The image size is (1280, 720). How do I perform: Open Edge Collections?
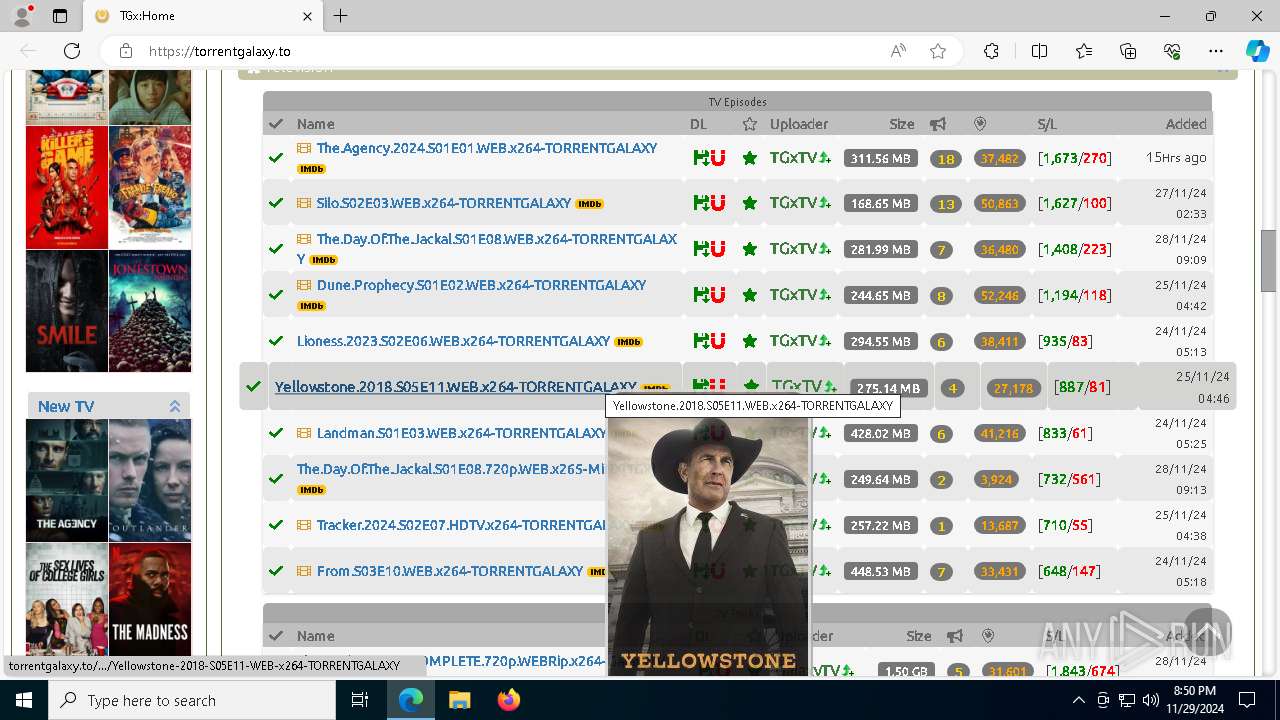[x=1128, y=51]
